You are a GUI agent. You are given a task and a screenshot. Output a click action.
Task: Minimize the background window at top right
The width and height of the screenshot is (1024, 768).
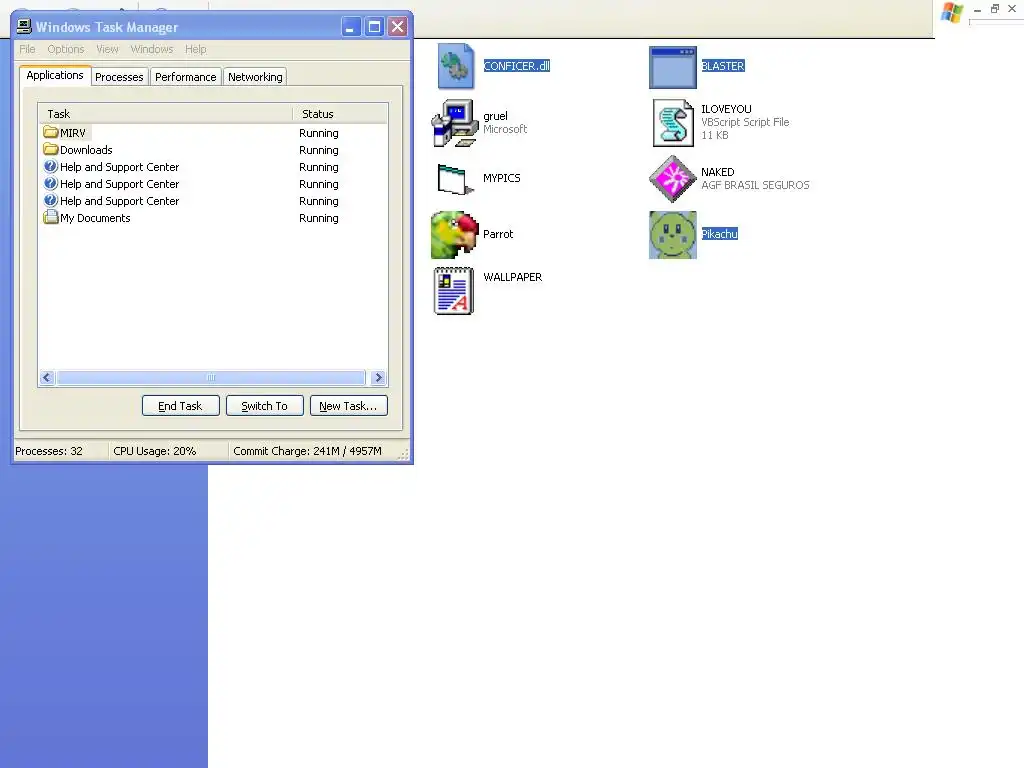[x=978, y=9]
